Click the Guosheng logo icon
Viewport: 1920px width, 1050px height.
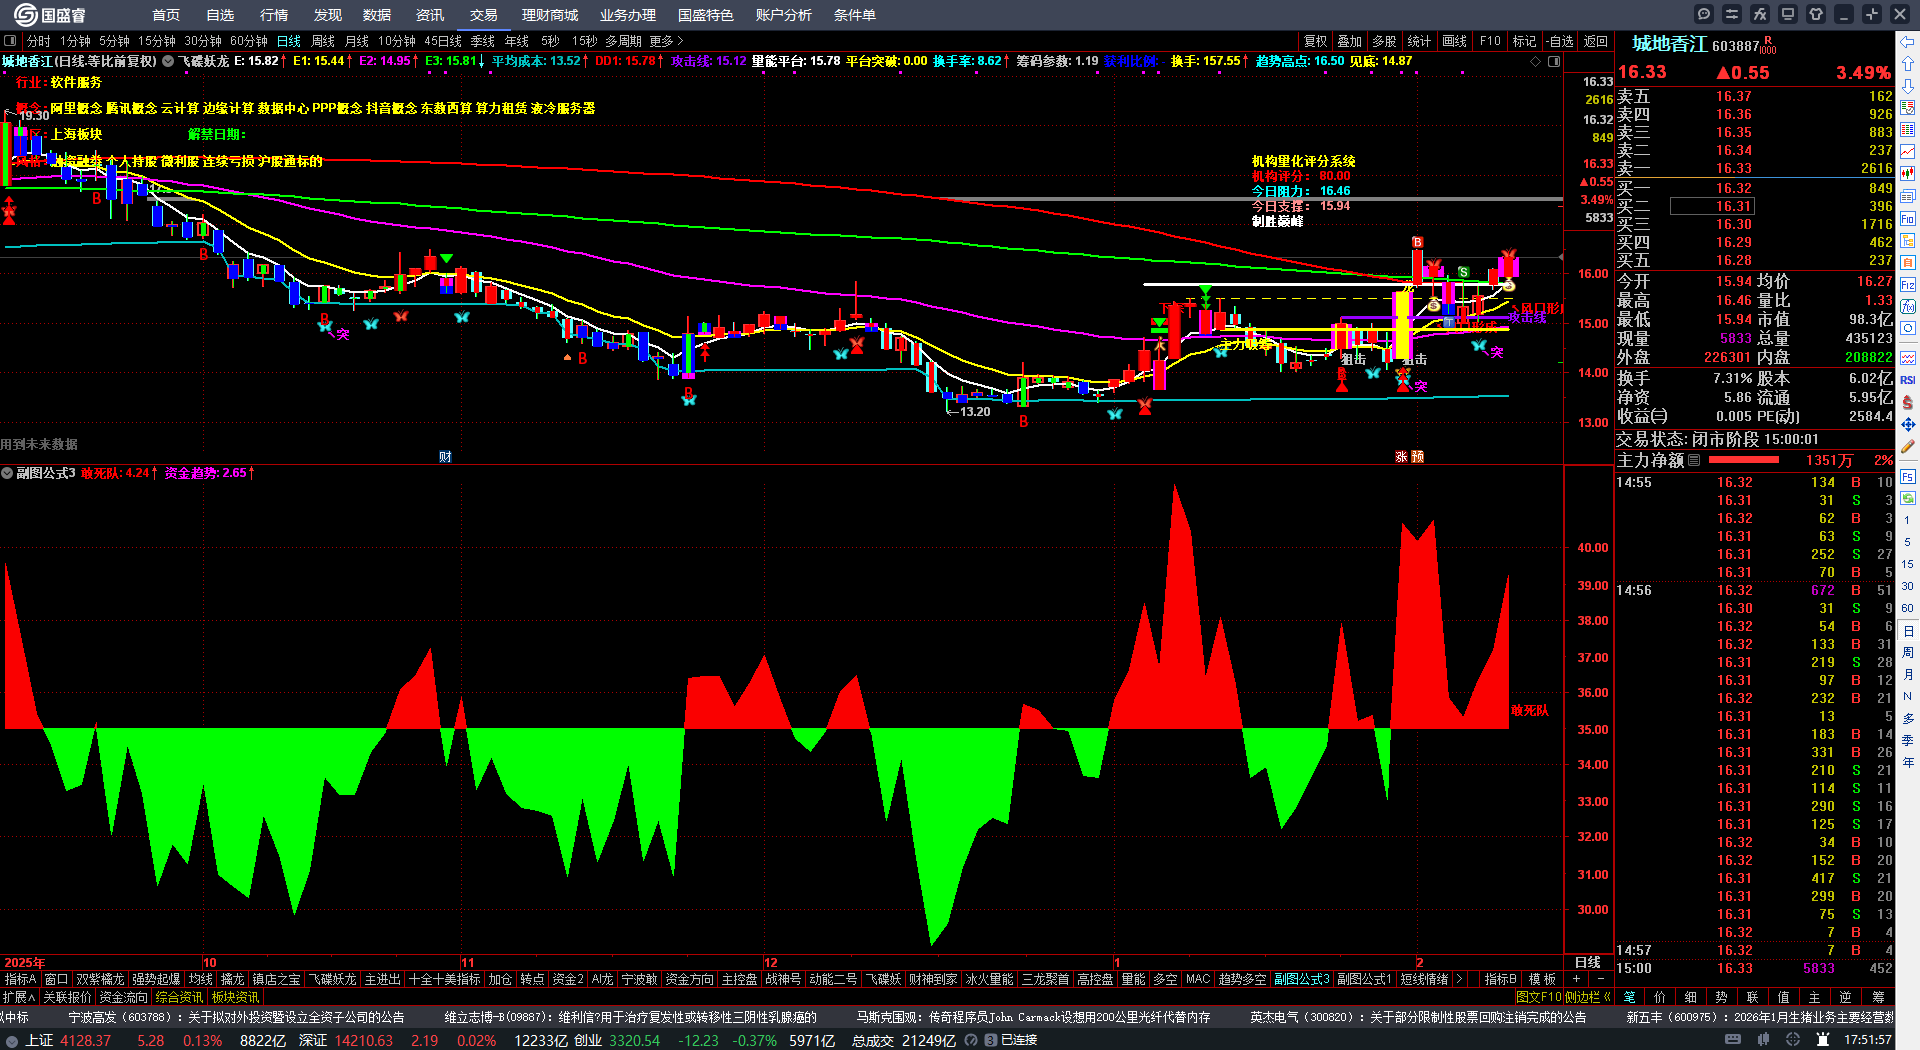pyautogui.click(x=25, y=14)
